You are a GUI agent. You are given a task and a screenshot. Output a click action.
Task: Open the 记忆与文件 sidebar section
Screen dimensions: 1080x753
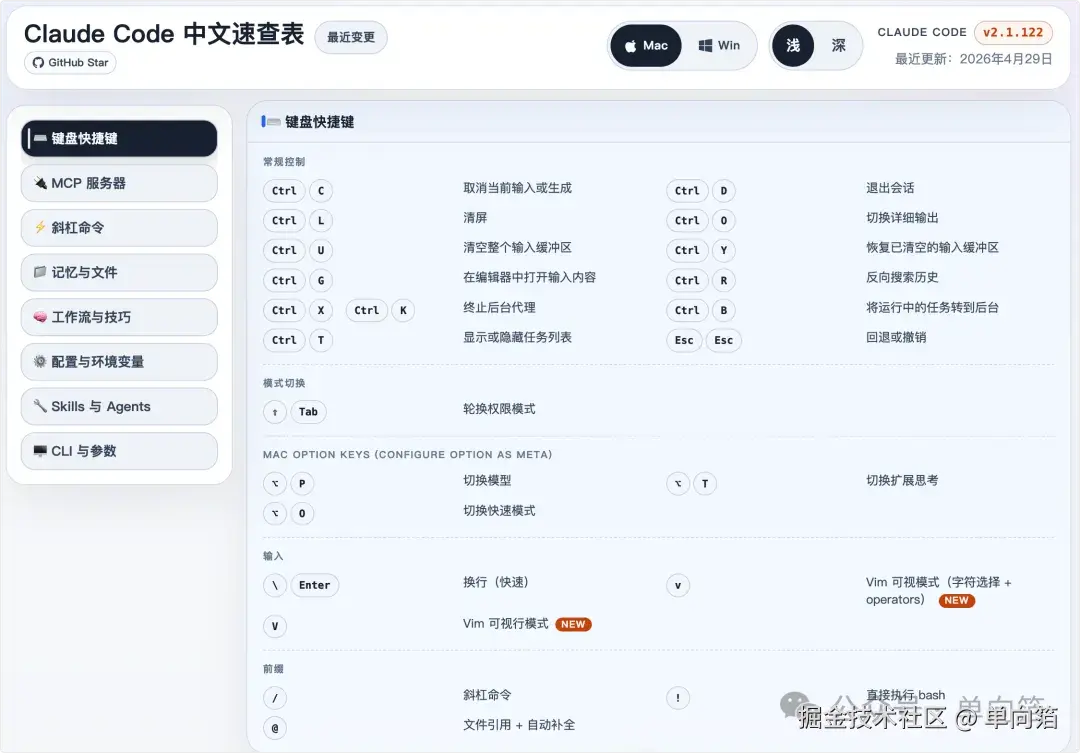tap(119, 273)
